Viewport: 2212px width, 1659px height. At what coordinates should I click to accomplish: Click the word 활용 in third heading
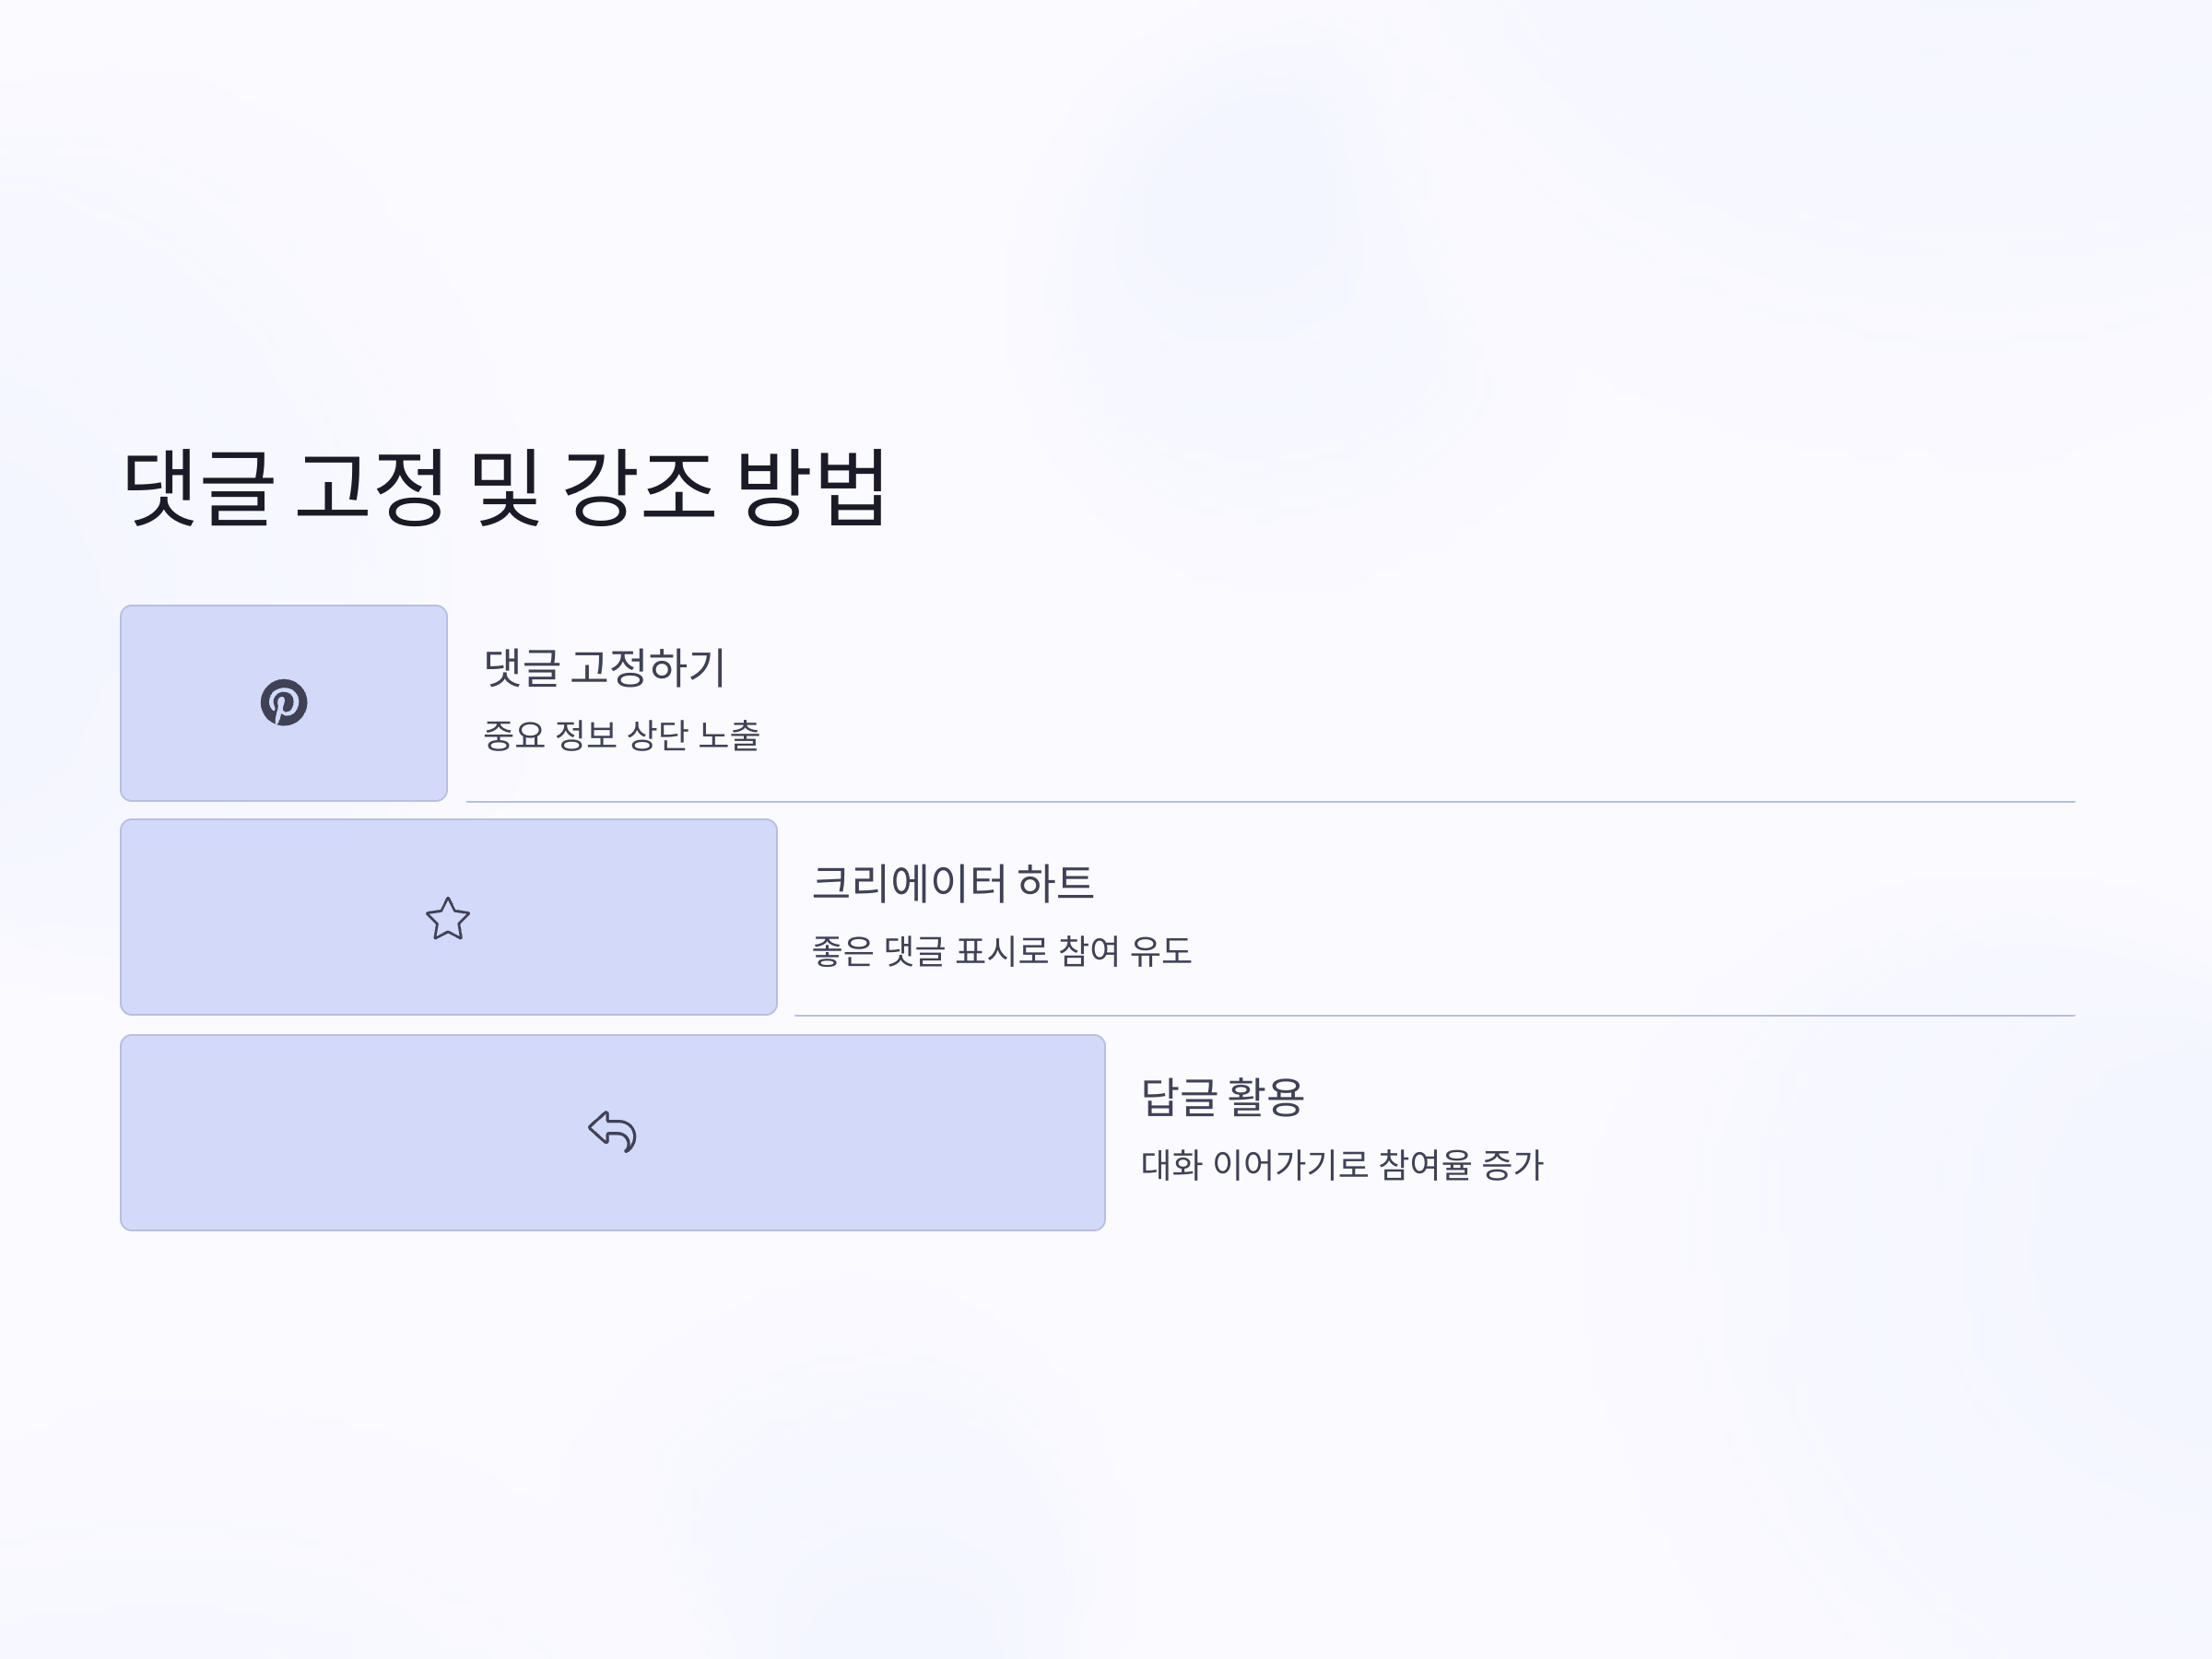1265,1097
